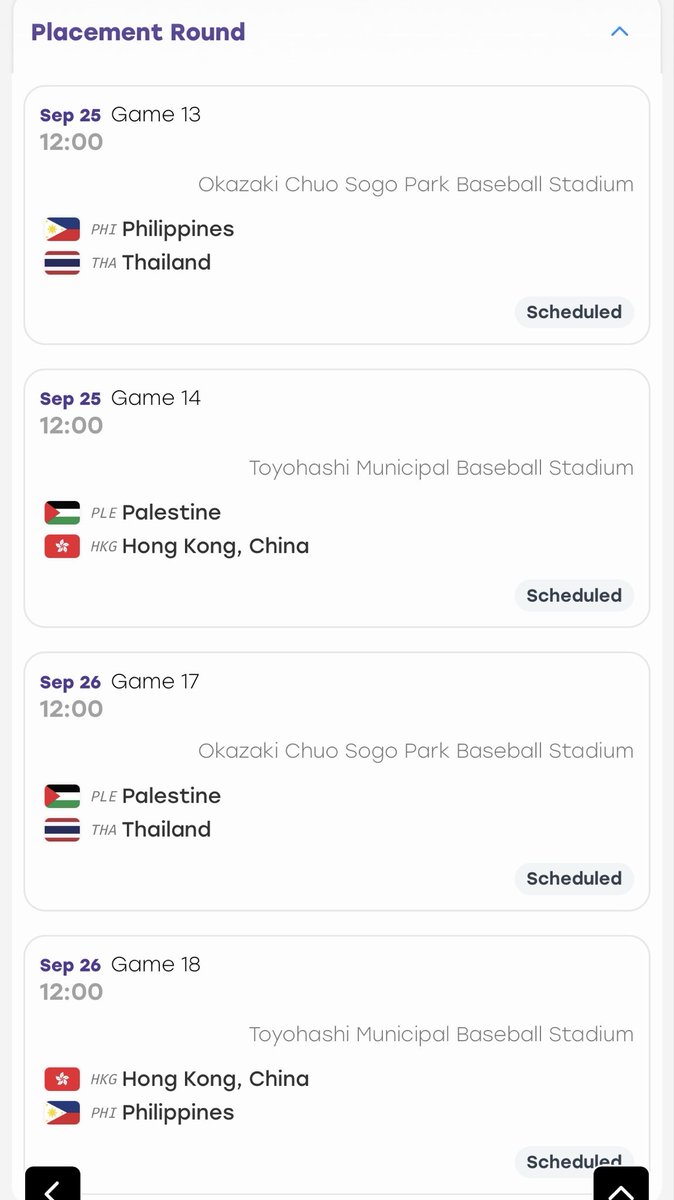Open the Game 18 match card title
The image size is (674, 1200).
[156, 964]
